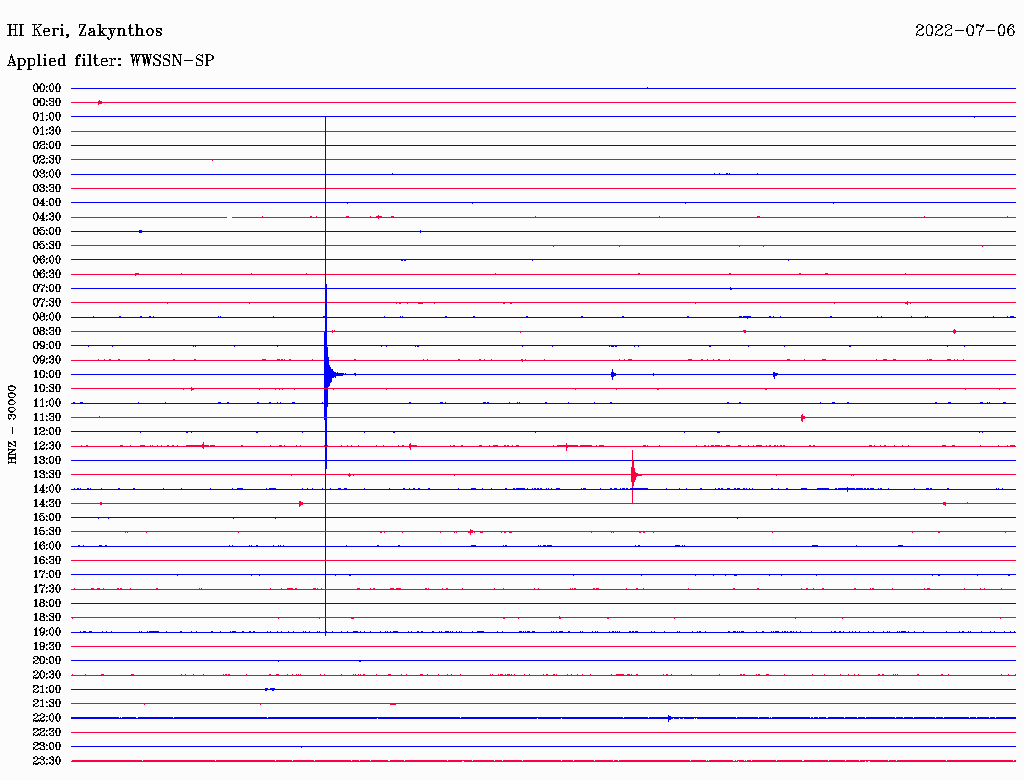Click the 17:30 time label
This screenshot has width=1024, height=780.
coord(47,589)
